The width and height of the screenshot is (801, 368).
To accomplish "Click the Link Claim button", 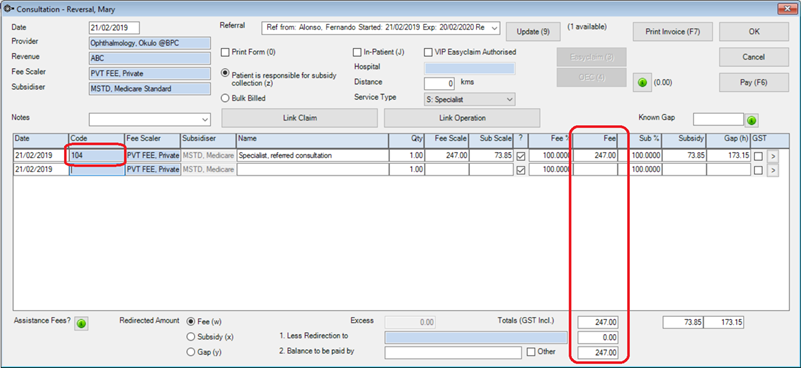I will coord(299,118).
